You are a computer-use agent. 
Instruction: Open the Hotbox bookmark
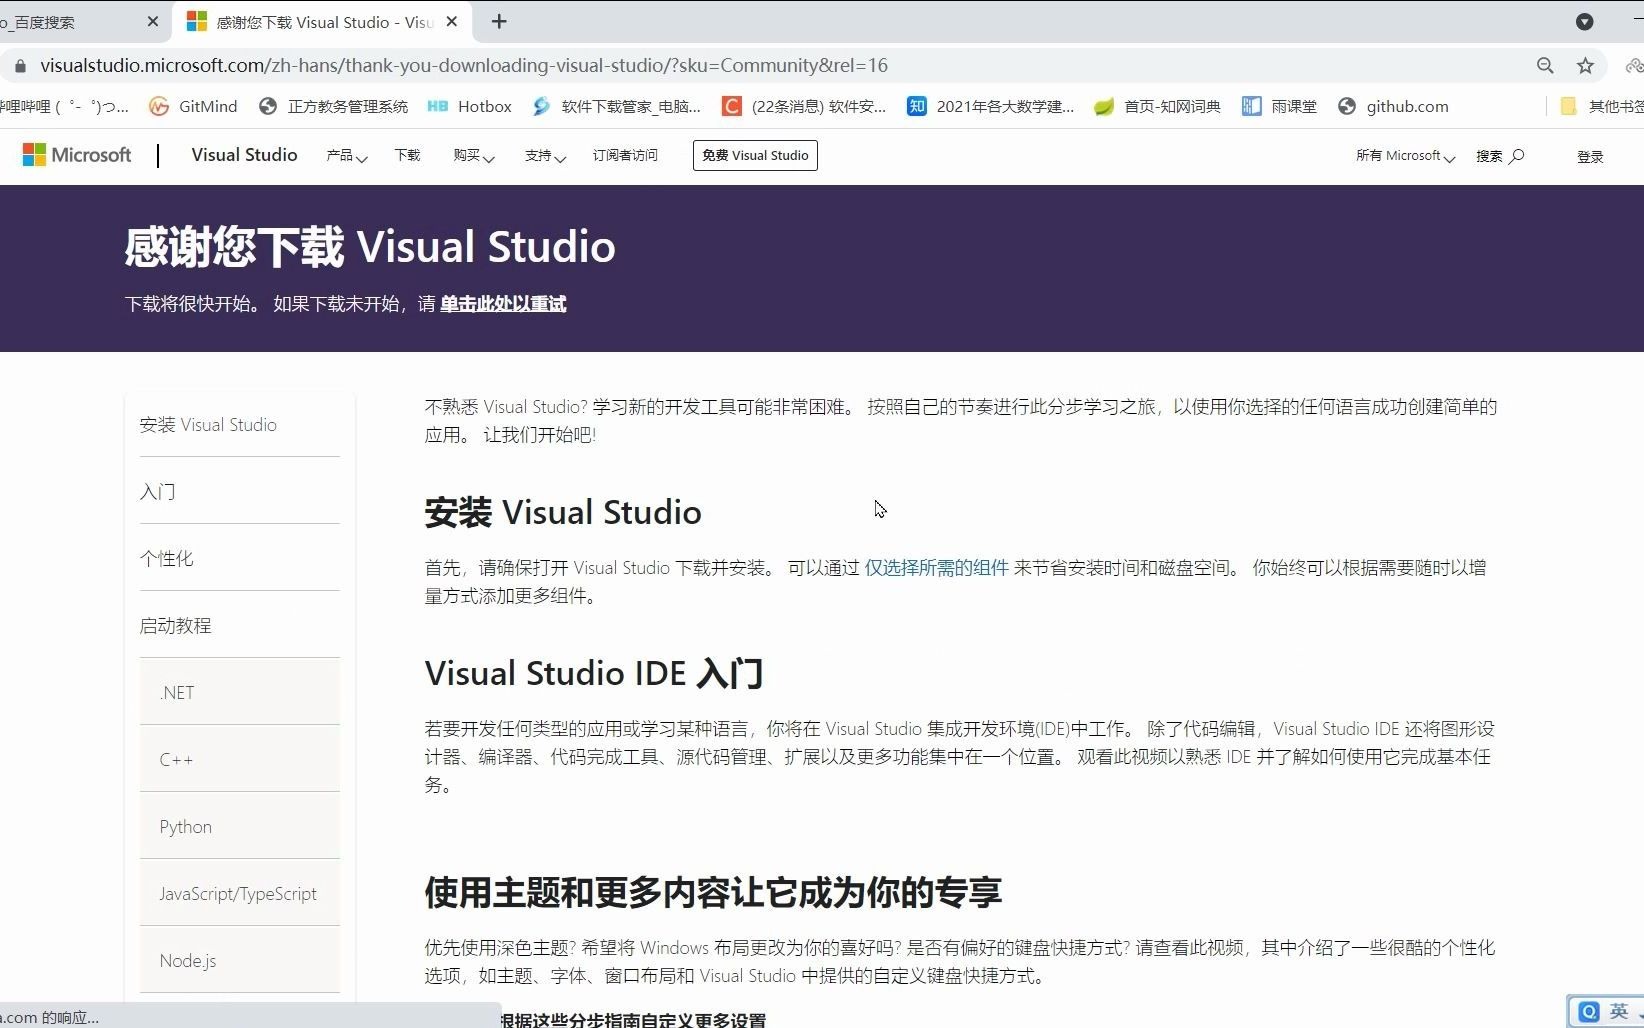click(x=469, y=106)
